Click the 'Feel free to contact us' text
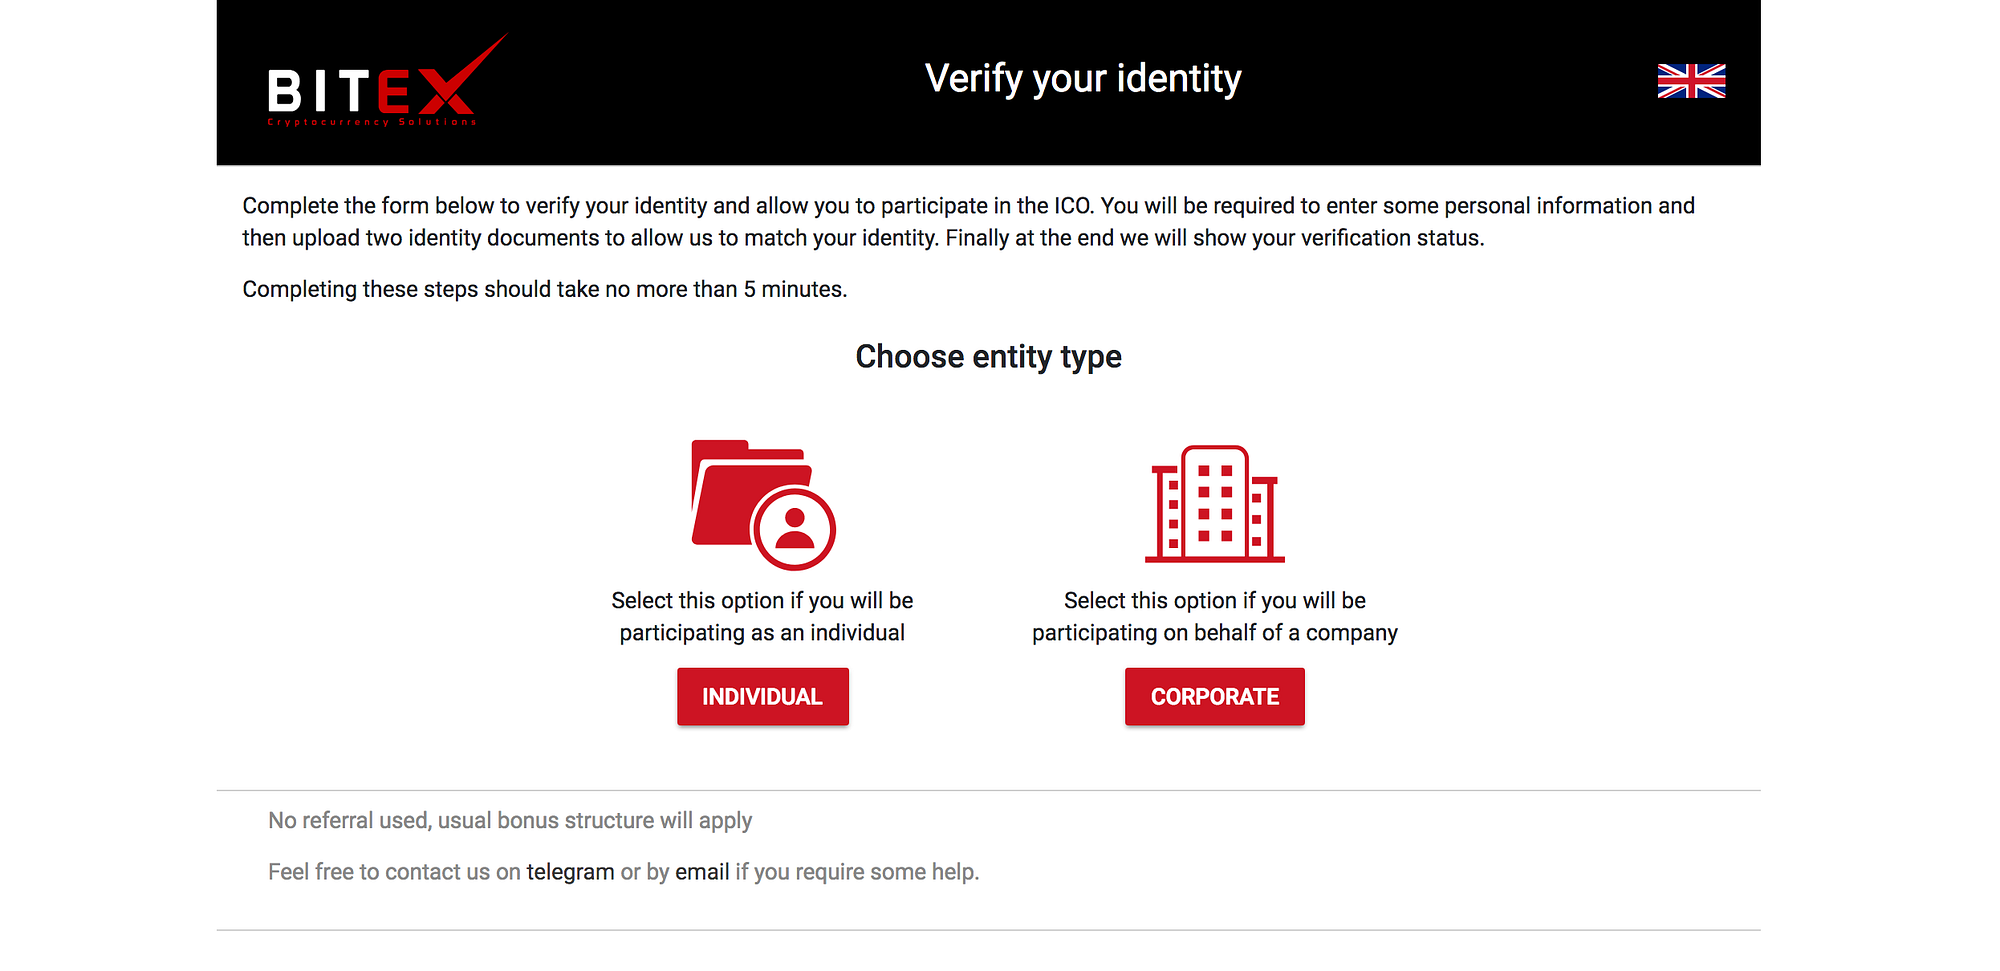The image size is (2000, 971). 394,872
